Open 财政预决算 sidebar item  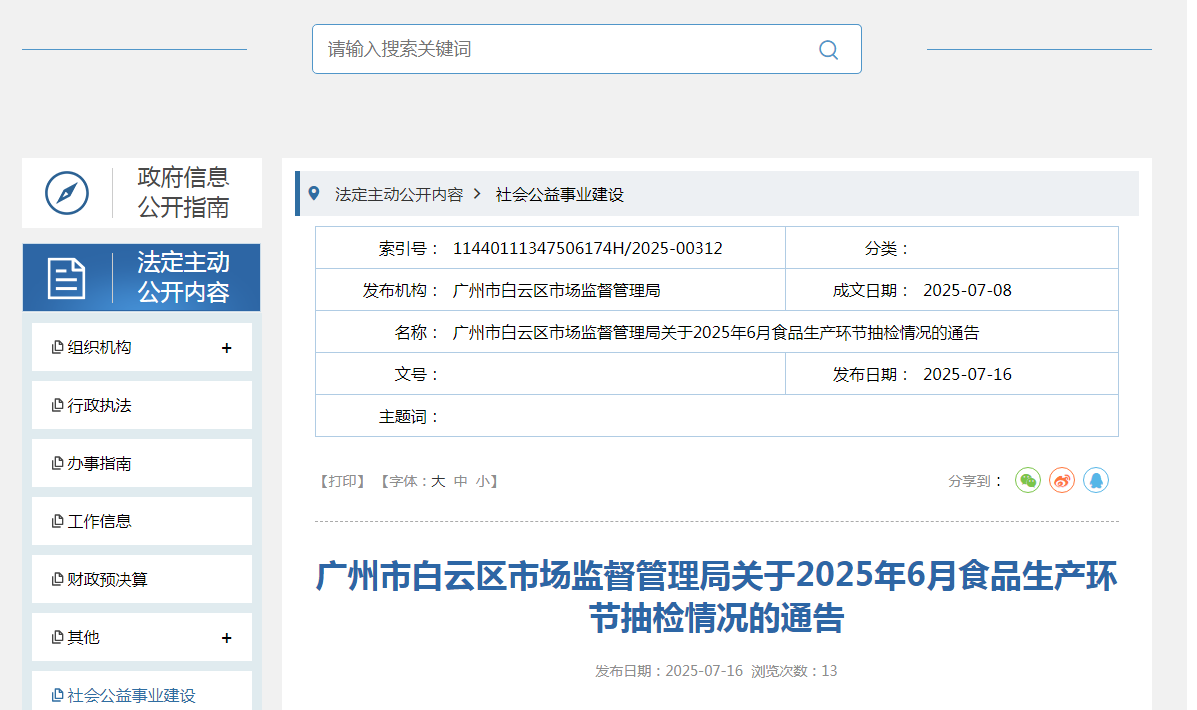click(x=142, y=579)
